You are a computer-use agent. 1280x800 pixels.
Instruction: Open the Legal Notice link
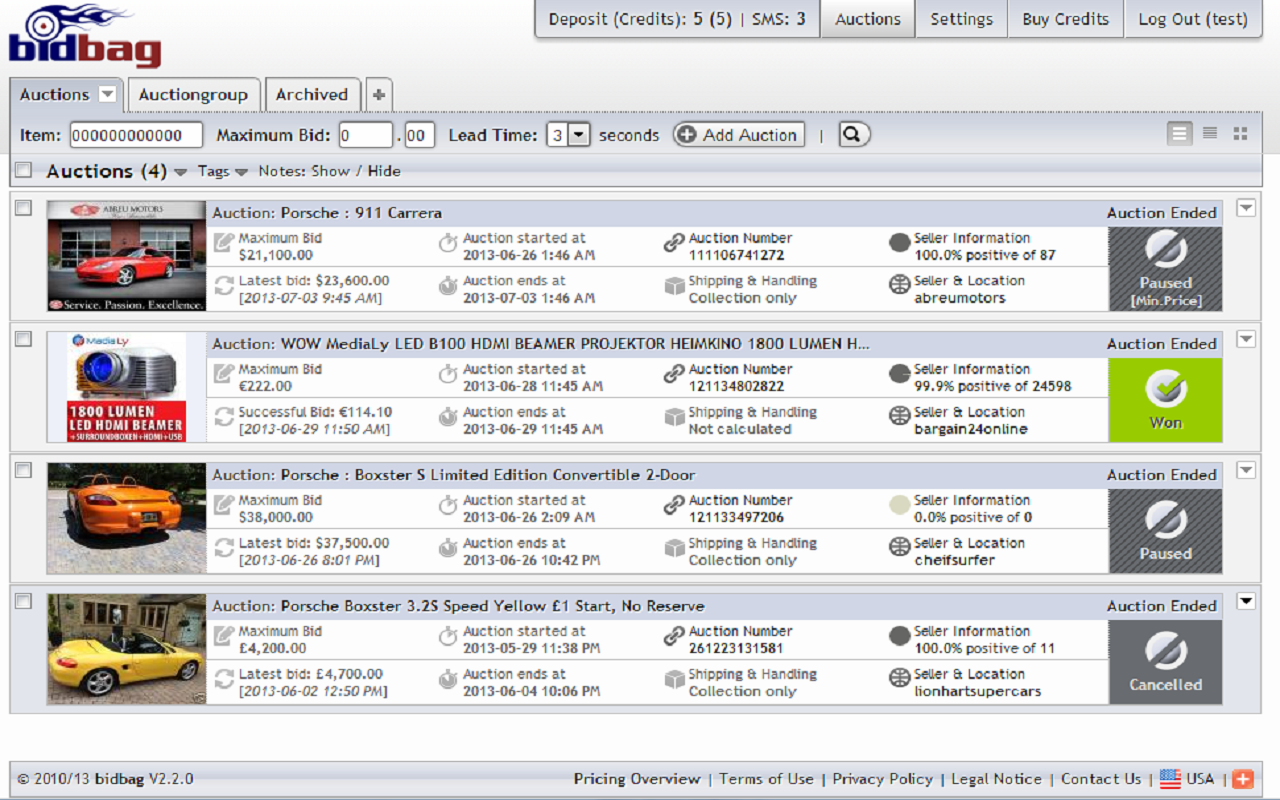point(996,779)
